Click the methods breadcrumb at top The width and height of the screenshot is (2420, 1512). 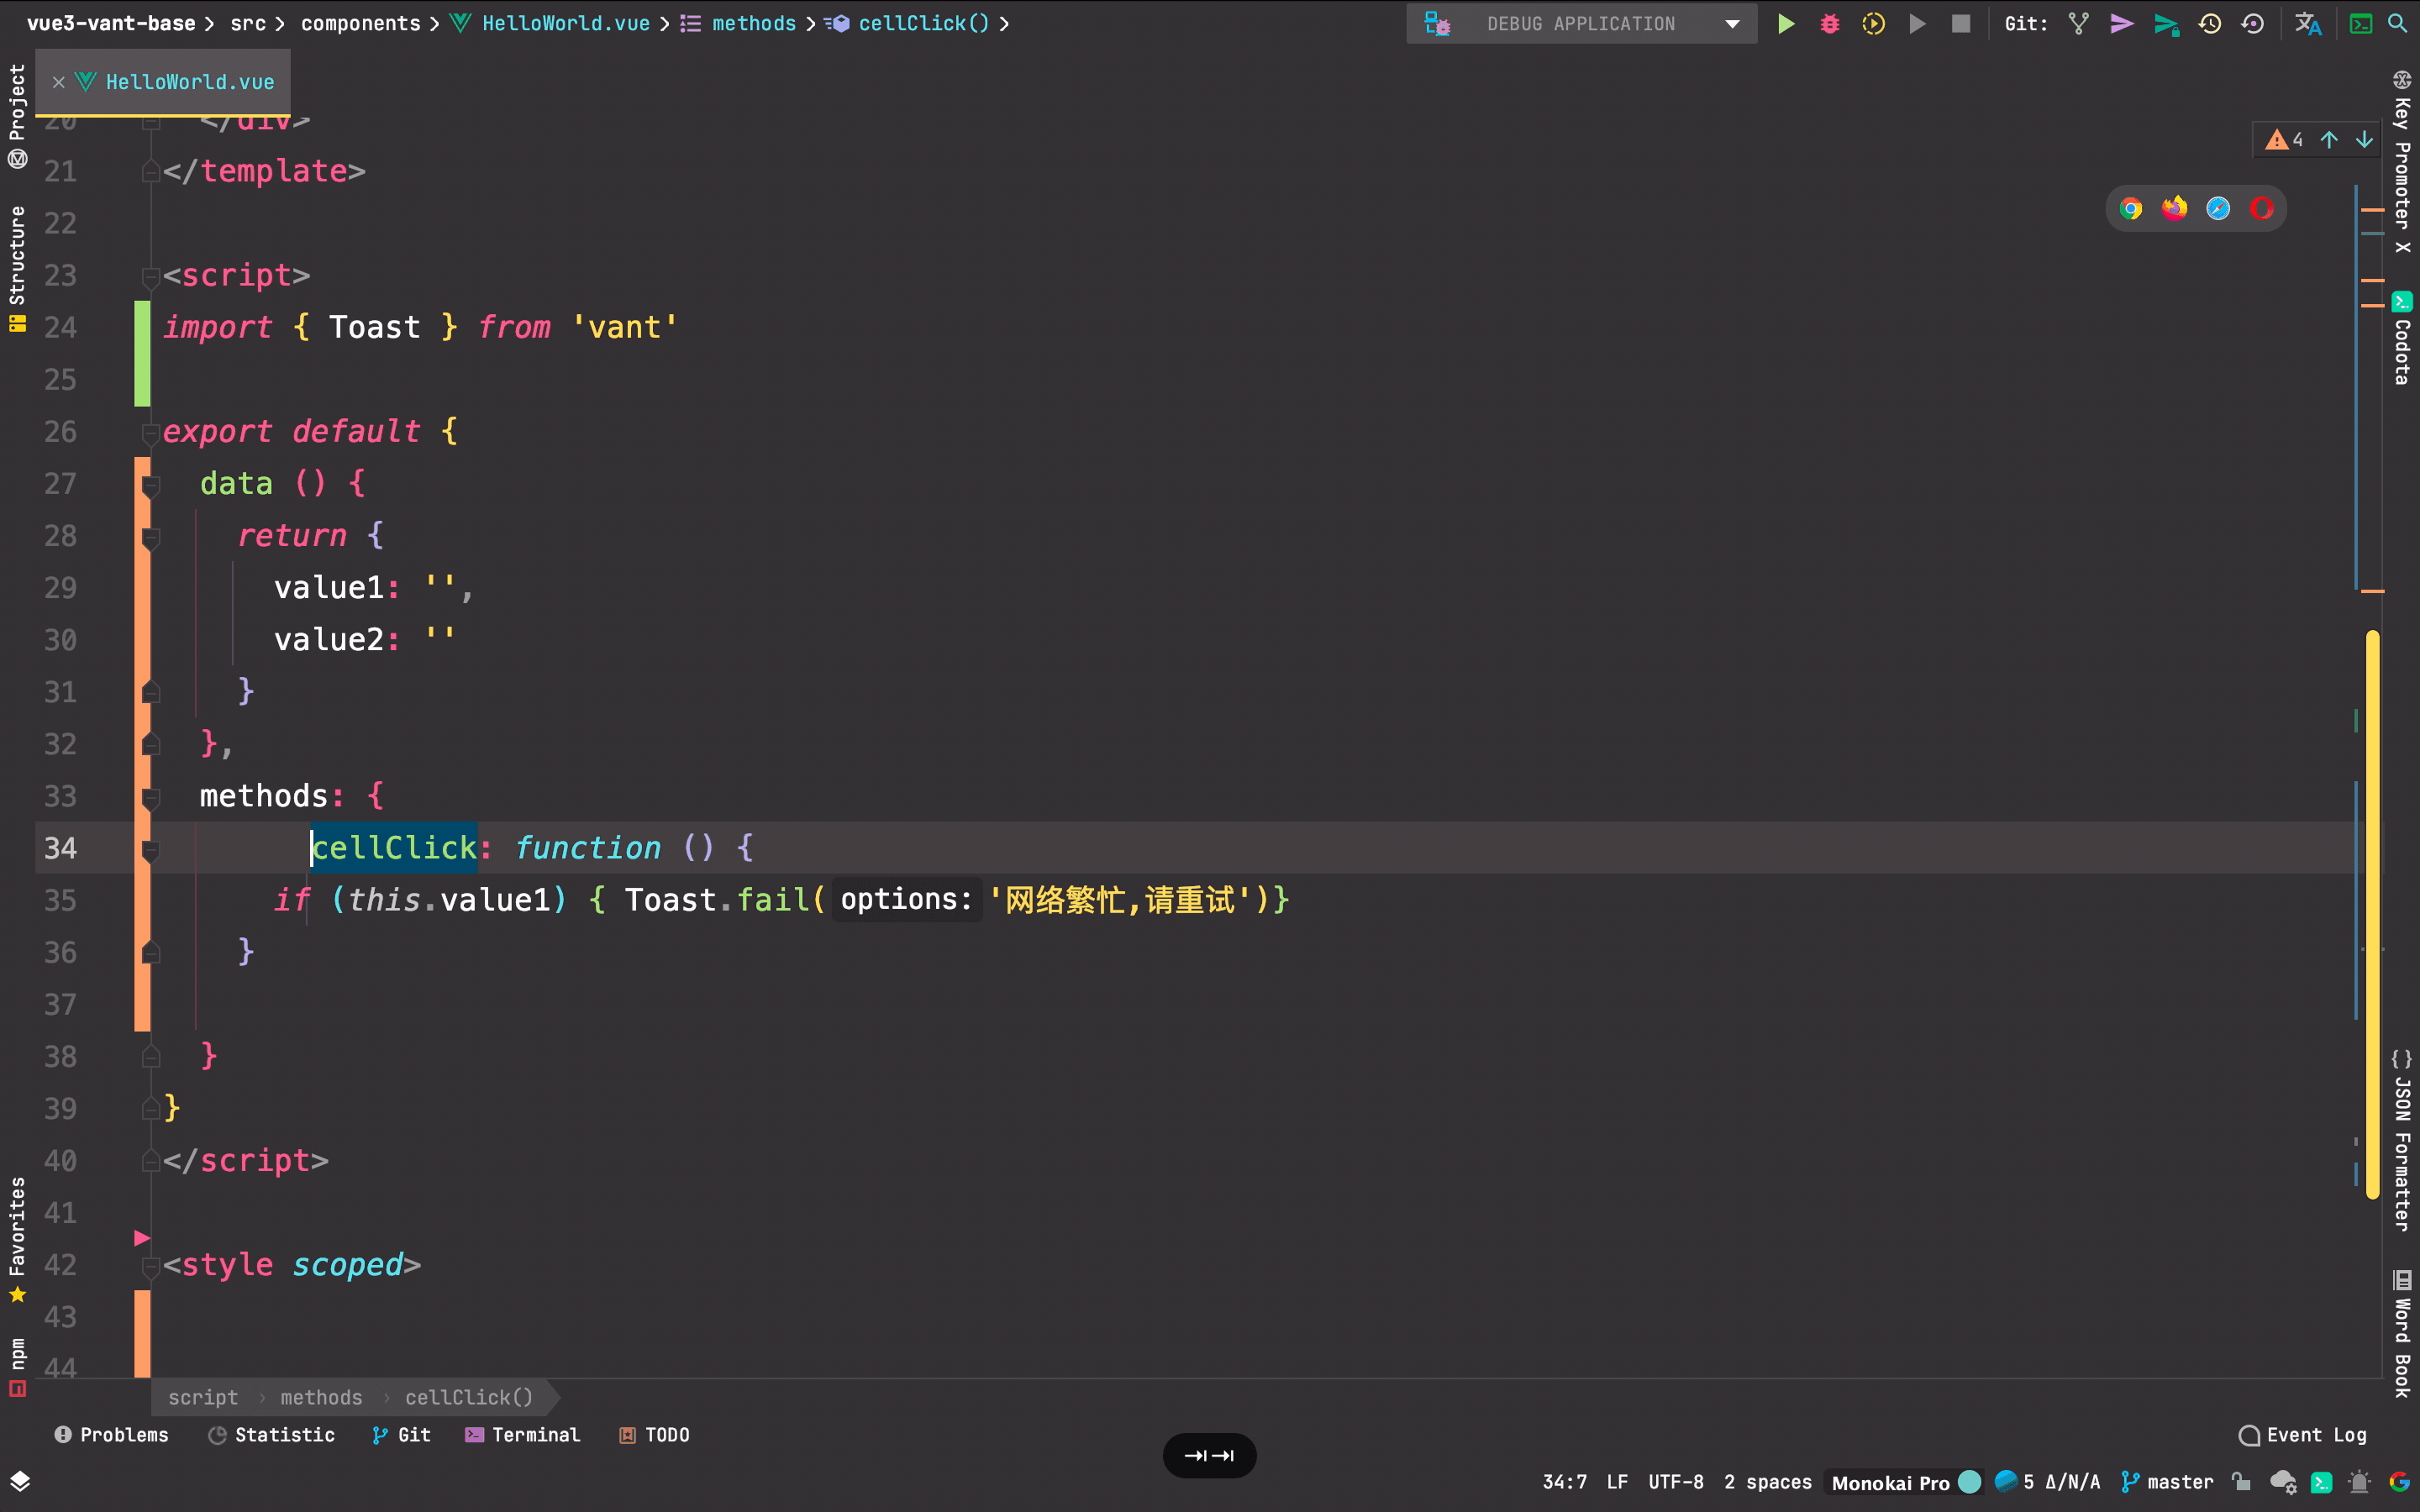tap(753, 23)
